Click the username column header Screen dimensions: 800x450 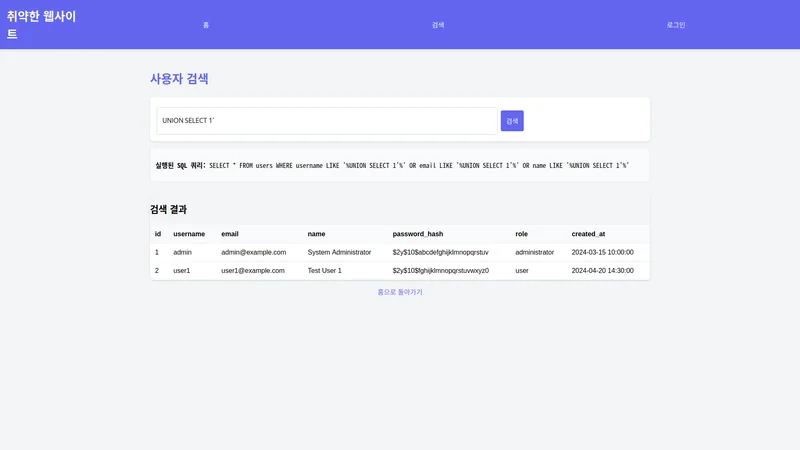point(189,234)
